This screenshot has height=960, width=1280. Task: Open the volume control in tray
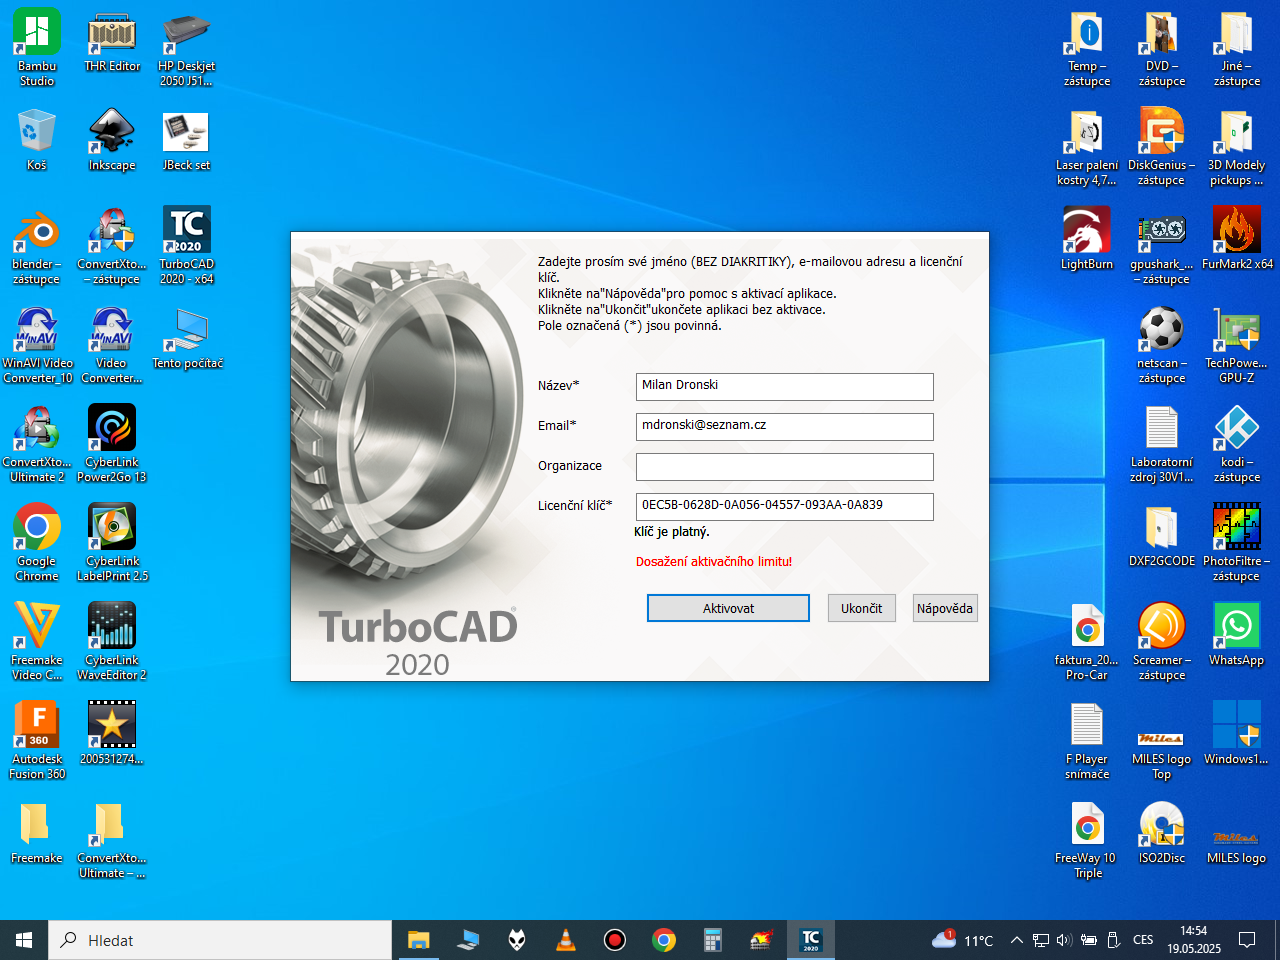point(1064,940)
